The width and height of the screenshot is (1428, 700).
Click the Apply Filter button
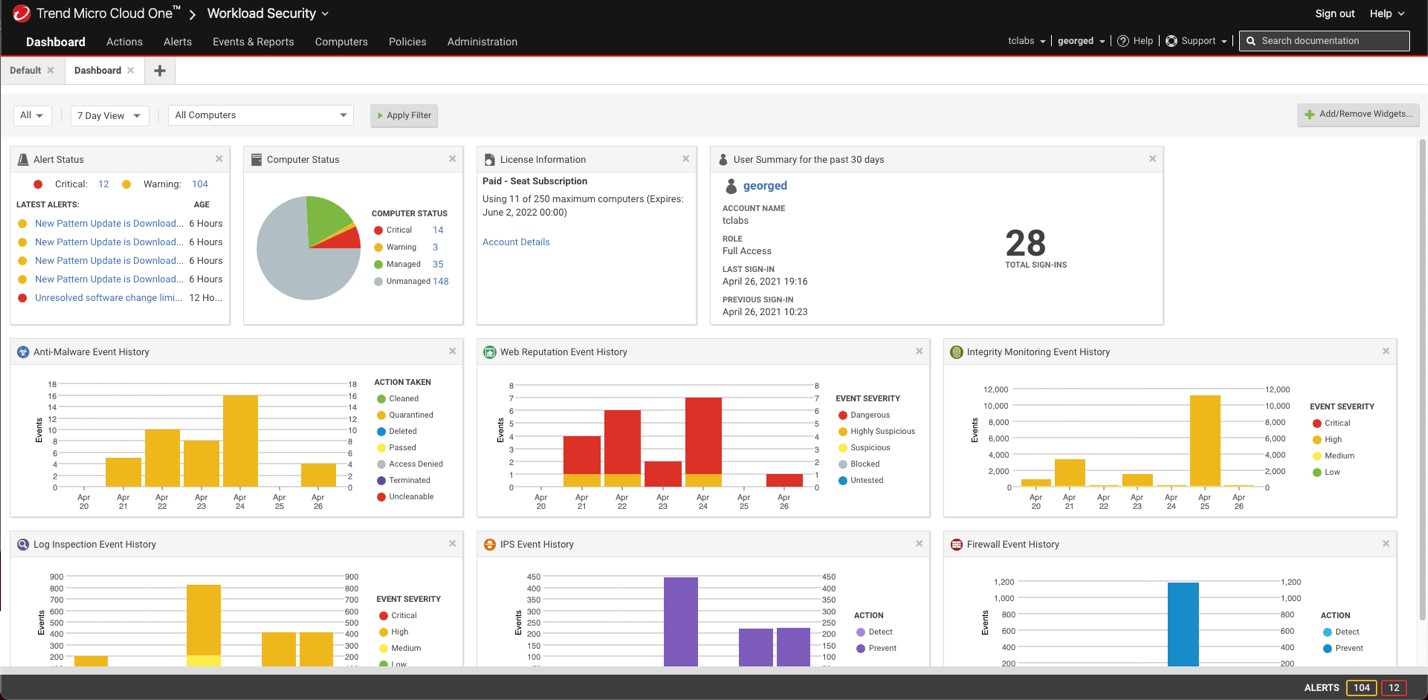(x=404, y=115)
